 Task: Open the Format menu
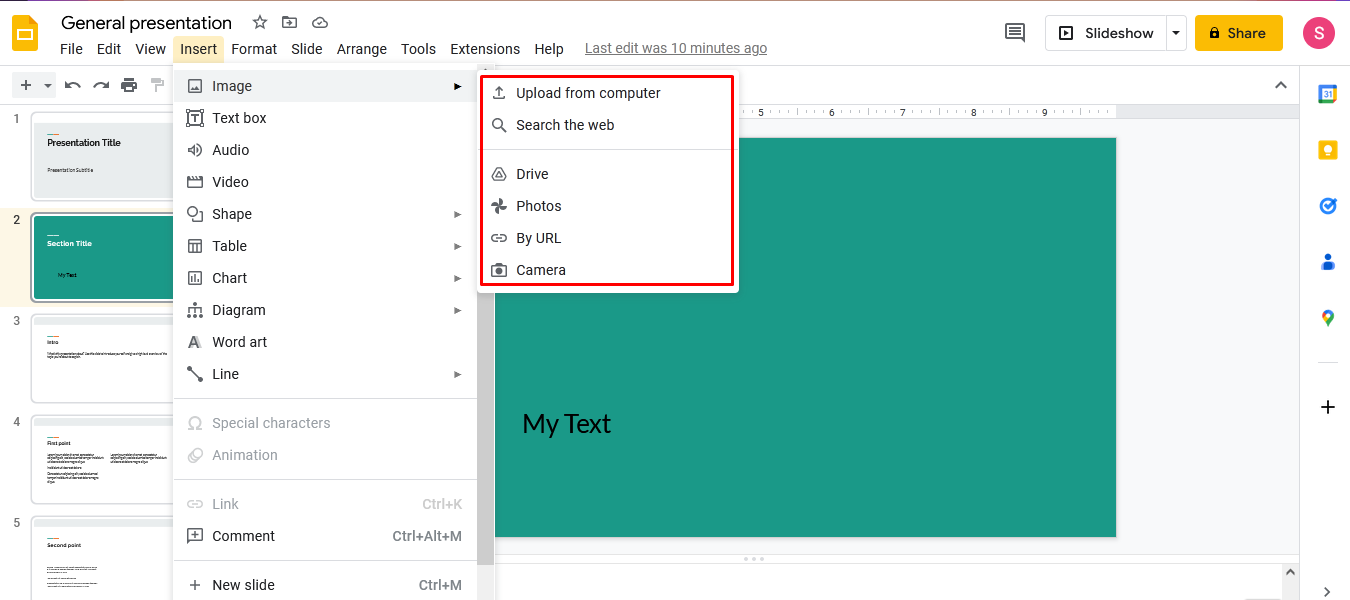[254, 48]
